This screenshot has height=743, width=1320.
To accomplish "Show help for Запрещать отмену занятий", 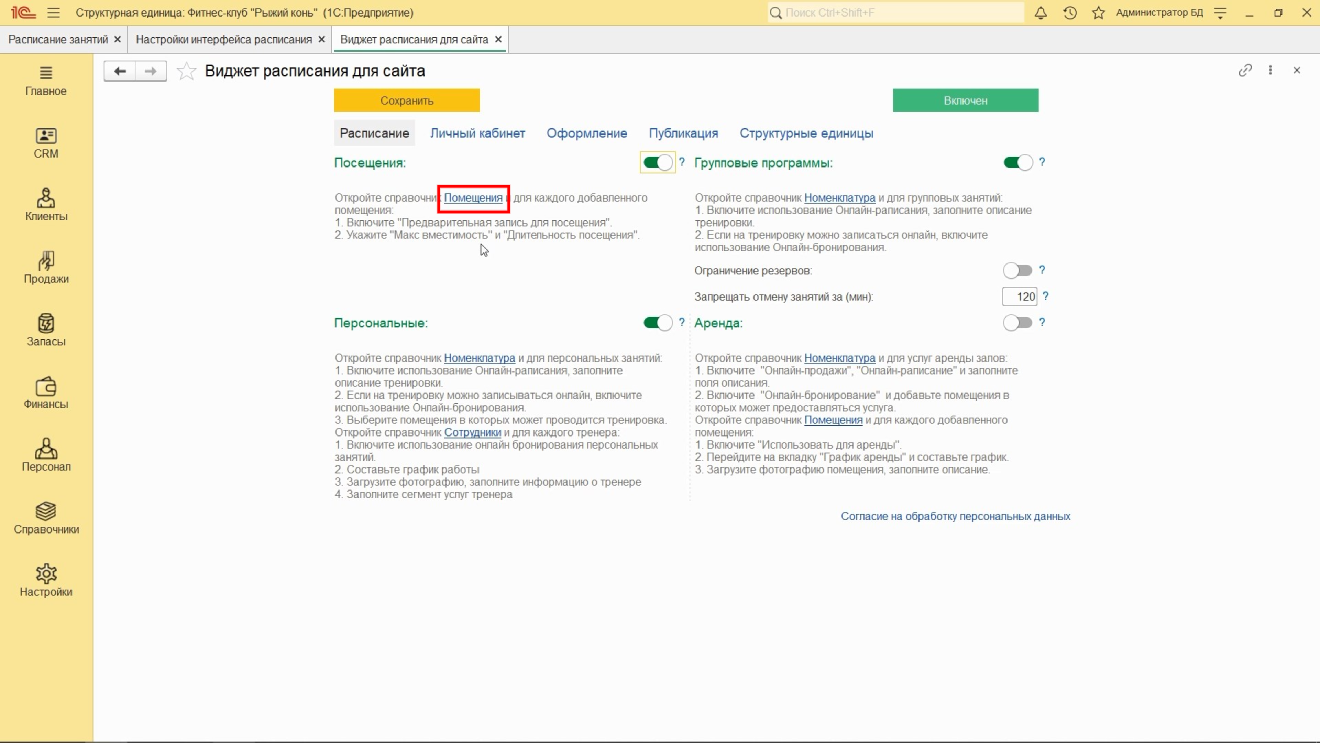I will click(1046, 297).
